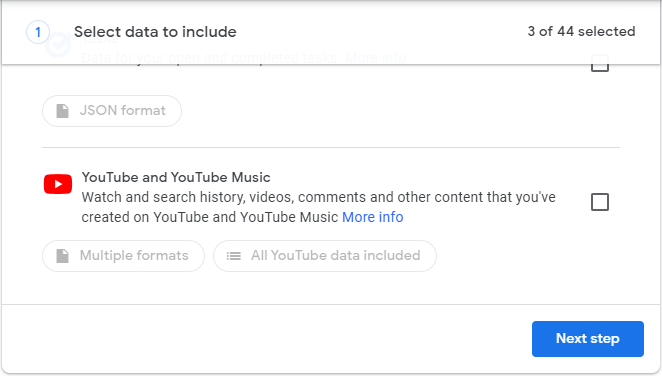Viewport: 662px width, 376px height.
Task: Click the list icon in All YouTube data chip
Action: click(x=233, y=256)
